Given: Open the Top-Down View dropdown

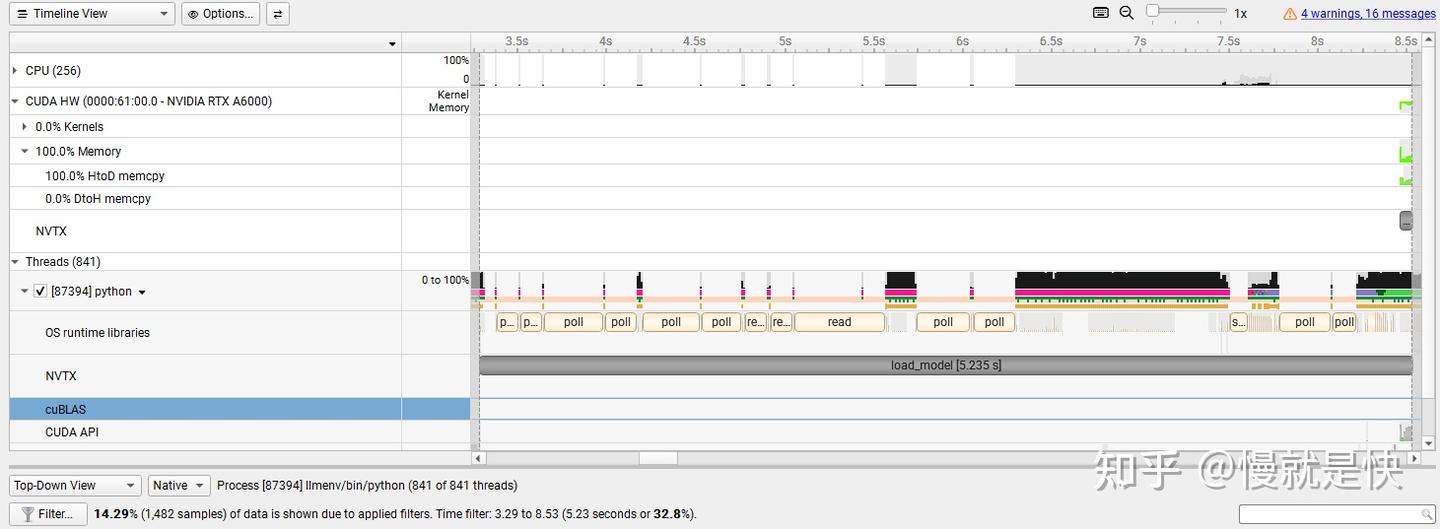Looking at the screenshot, I should click(x=75, y=486).
